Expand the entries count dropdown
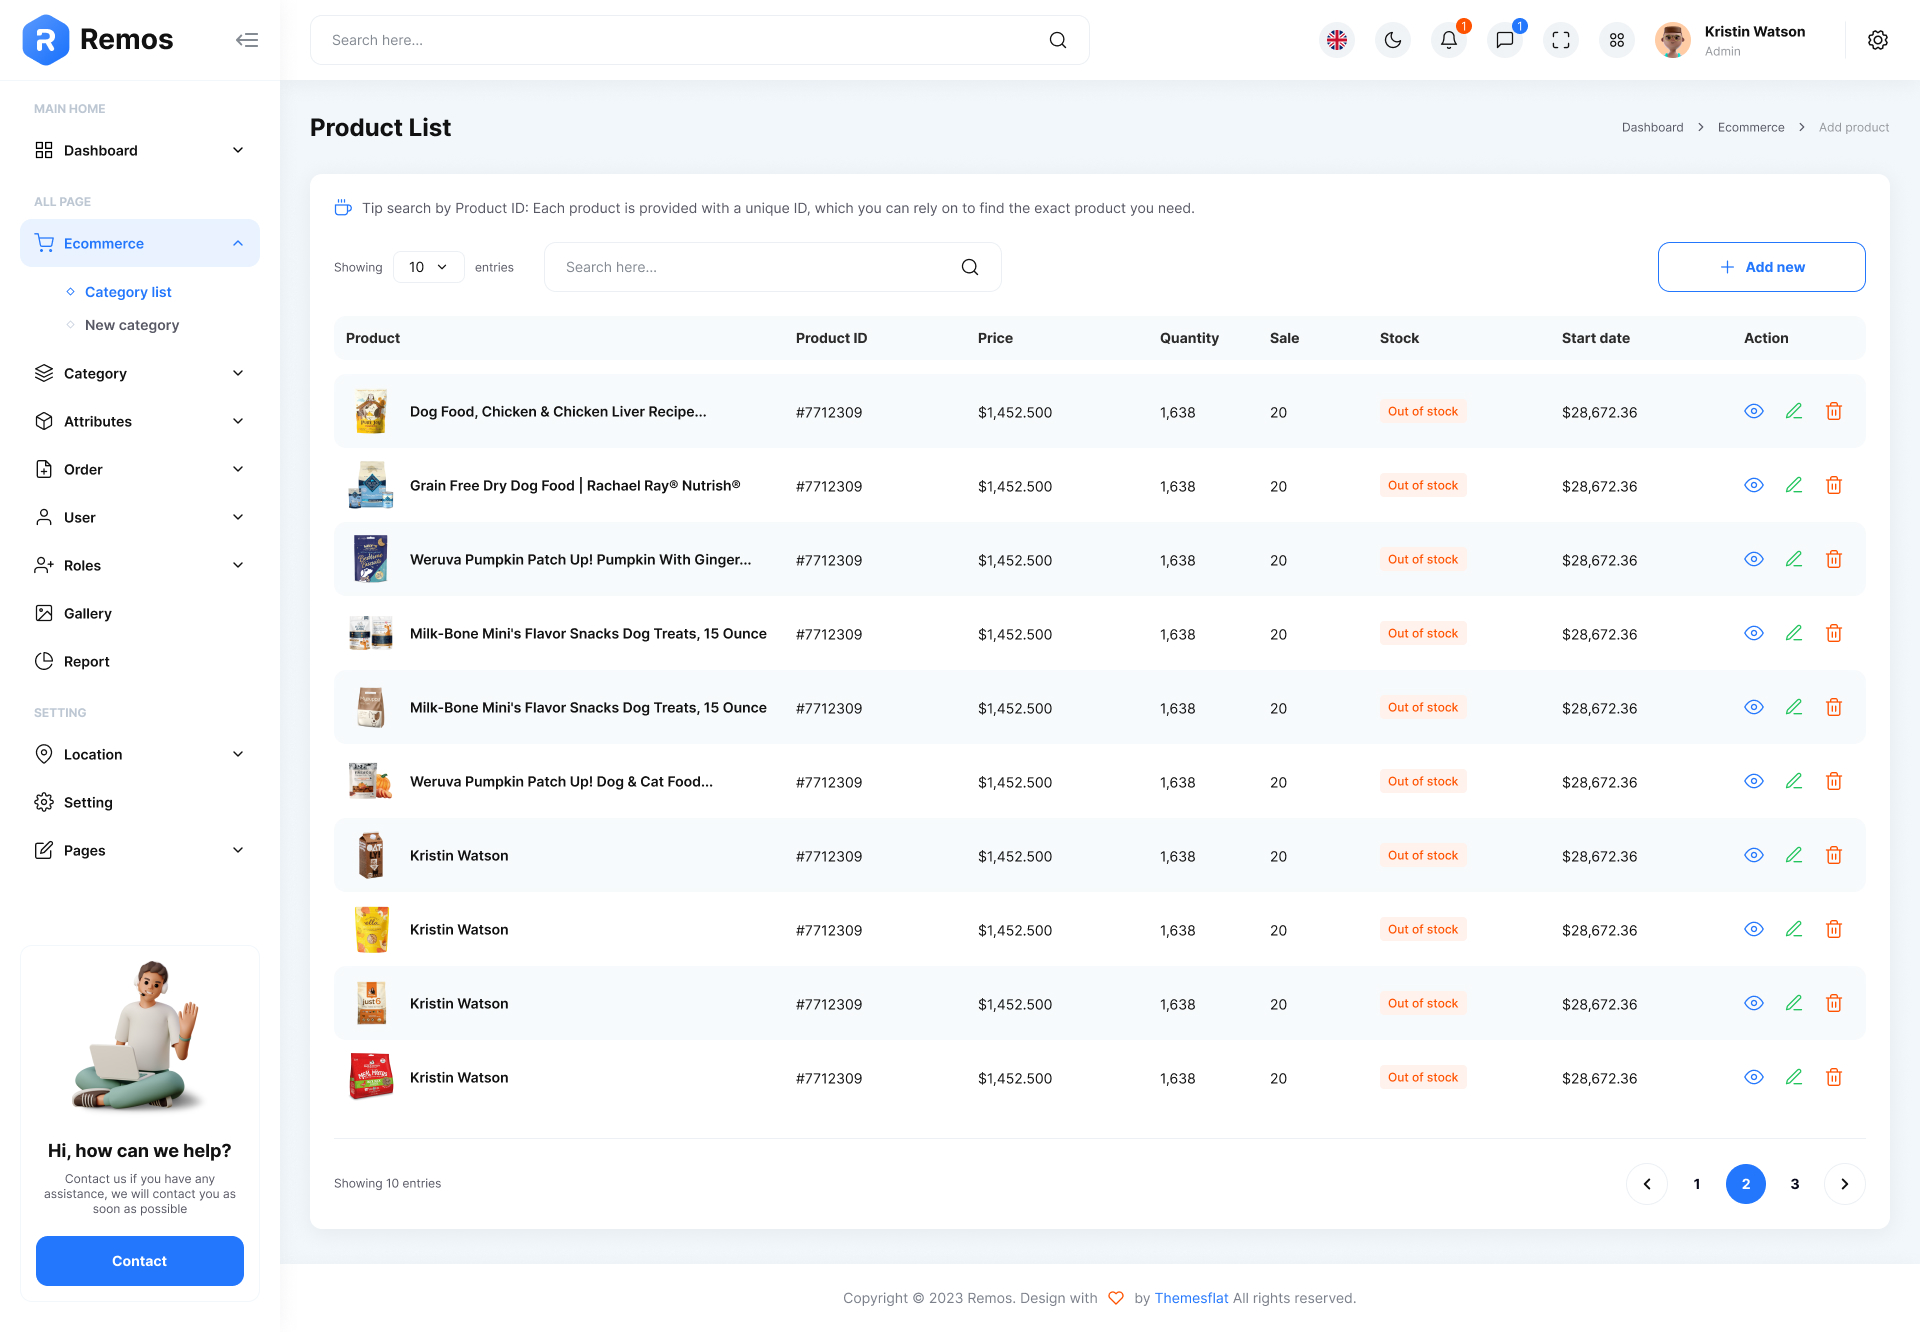The image size is (1920, 1332). coord(428,267)
